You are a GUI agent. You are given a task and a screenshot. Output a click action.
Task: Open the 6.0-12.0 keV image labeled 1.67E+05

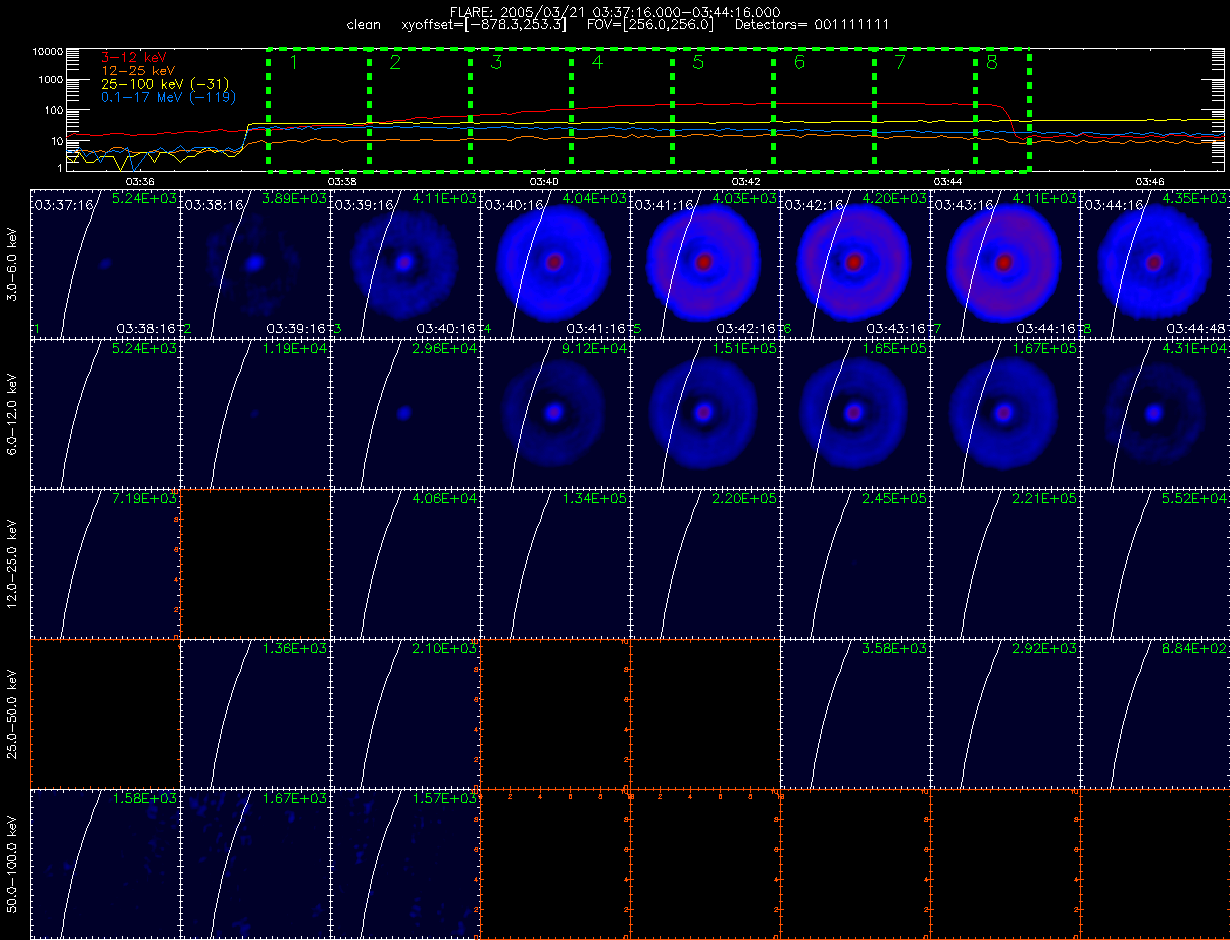pos(1005,413)
